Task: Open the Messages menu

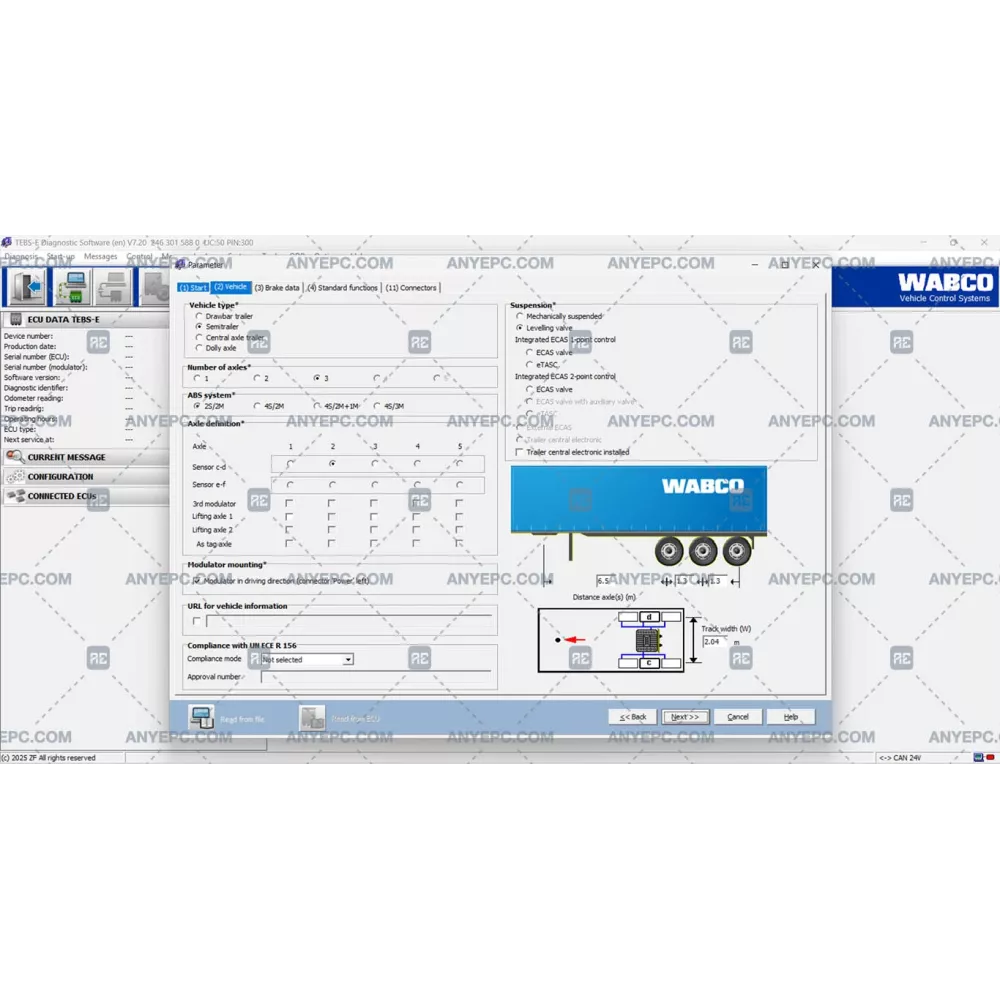Action: pyautogui.click(x=100, y=257)
